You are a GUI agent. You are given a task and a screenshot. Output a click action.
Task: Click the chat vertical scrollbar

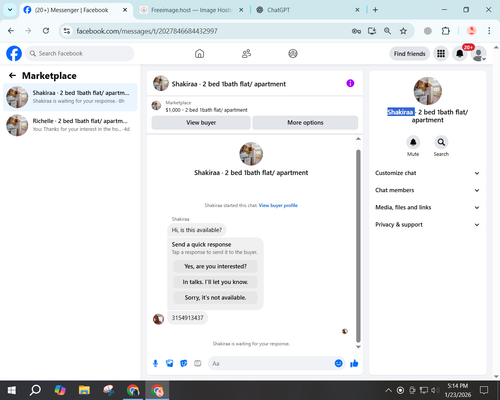(358, 246)
